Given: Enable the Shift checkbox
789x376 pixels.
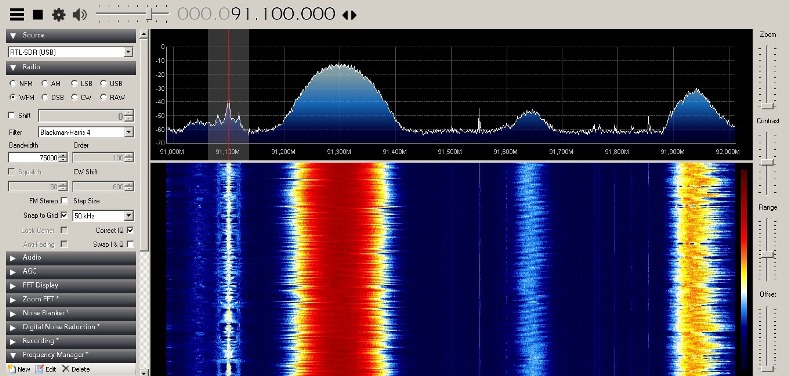Looking at the screenshot, I should pyautogui.click(x=12, y=116).
